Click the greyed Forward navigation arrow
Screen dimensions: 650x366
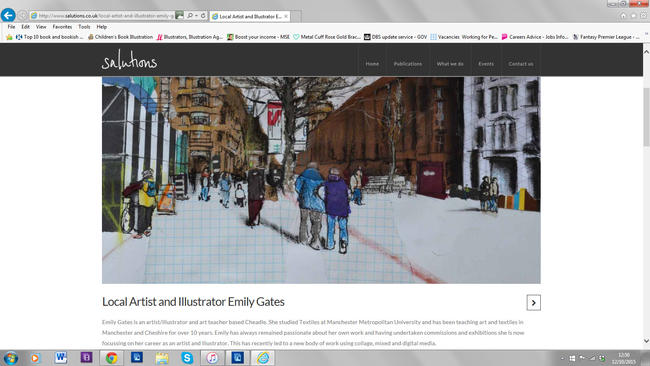(x=22, y=16)
